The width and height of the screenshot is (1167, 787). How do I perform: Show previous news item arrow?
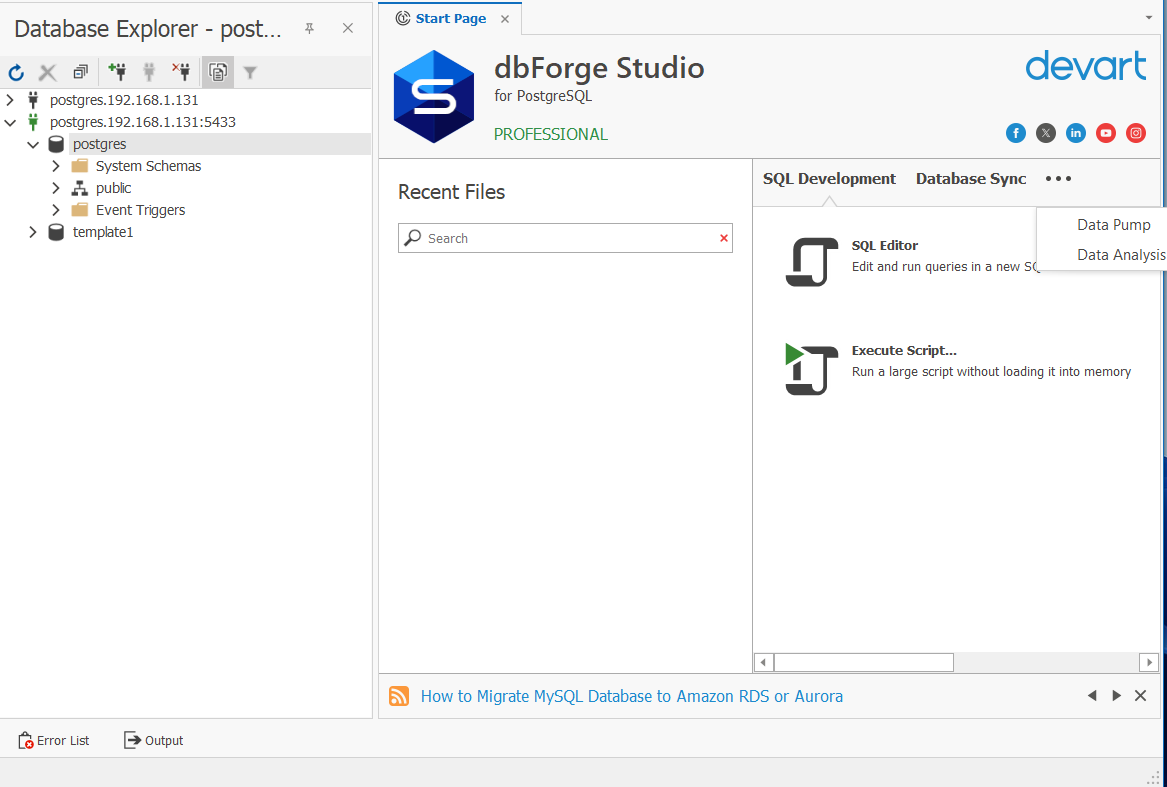click(1092, 695)
